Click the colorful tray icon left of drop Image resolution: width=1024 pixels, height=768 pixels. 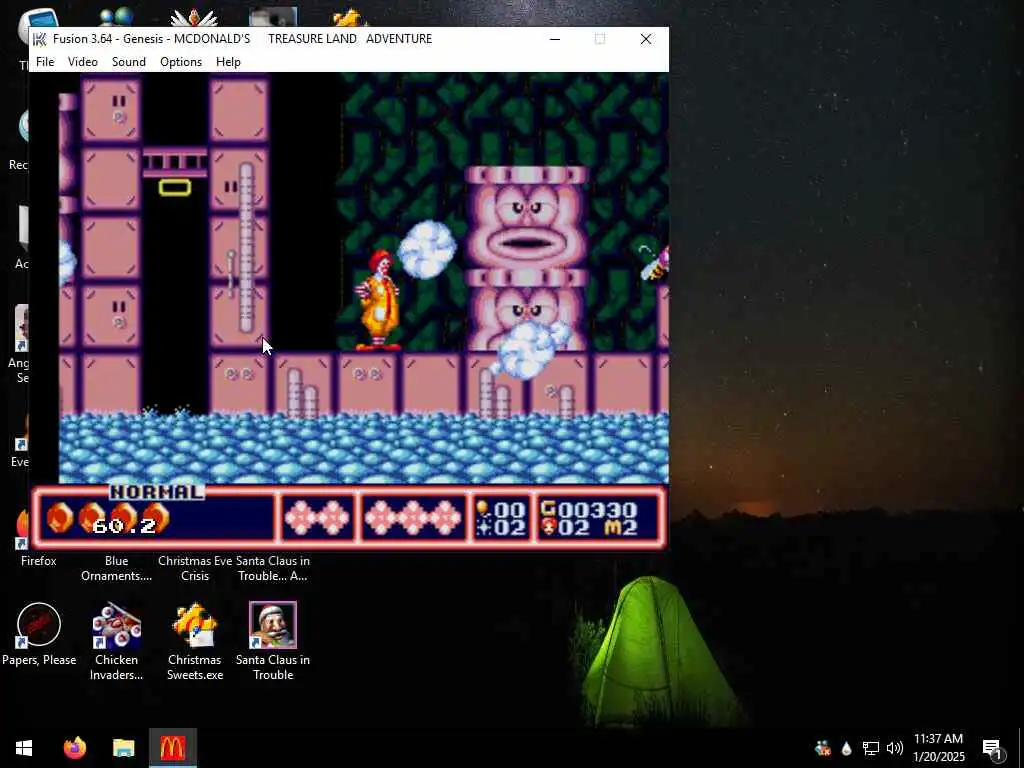pos(823,748)
